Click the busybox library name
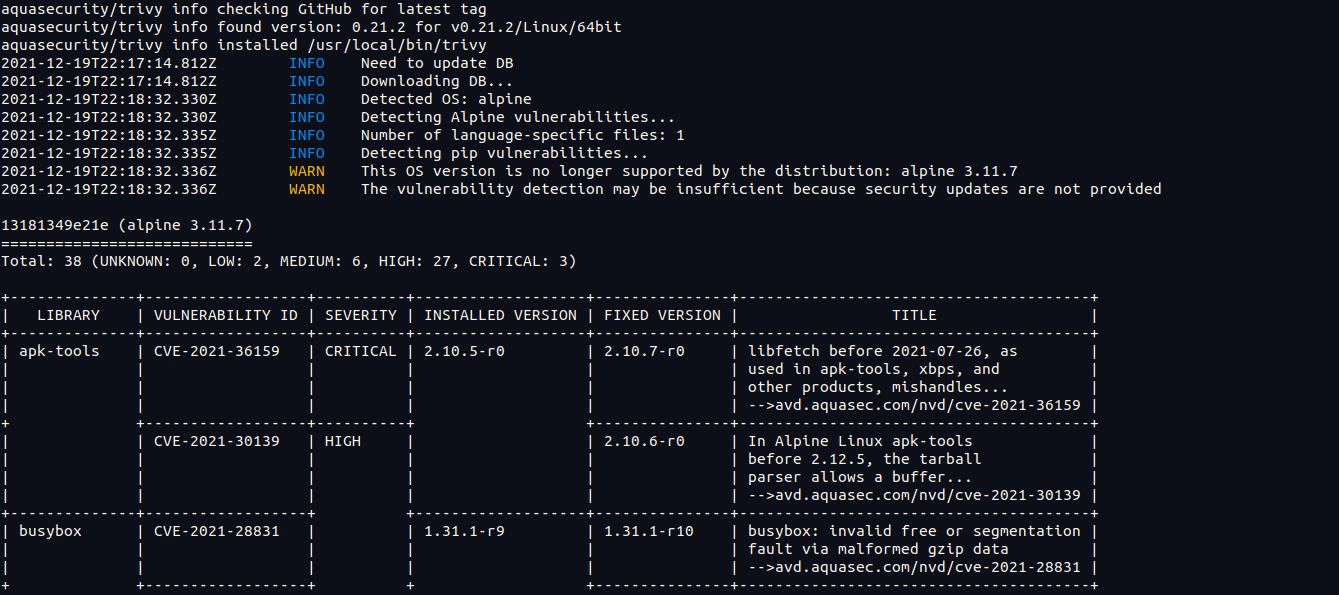1339x595 pixels. point(50,531)
